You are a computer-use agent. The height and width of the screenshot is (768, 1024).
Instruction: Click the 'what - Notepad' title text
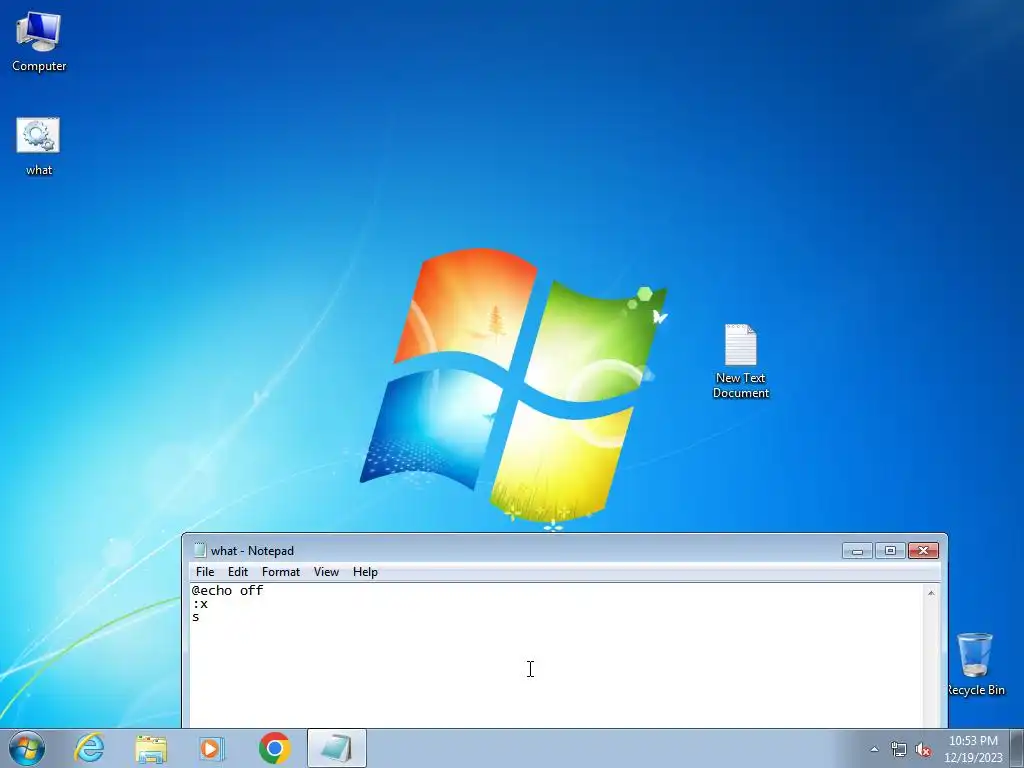pyautogui.click(x=252, y=551)
